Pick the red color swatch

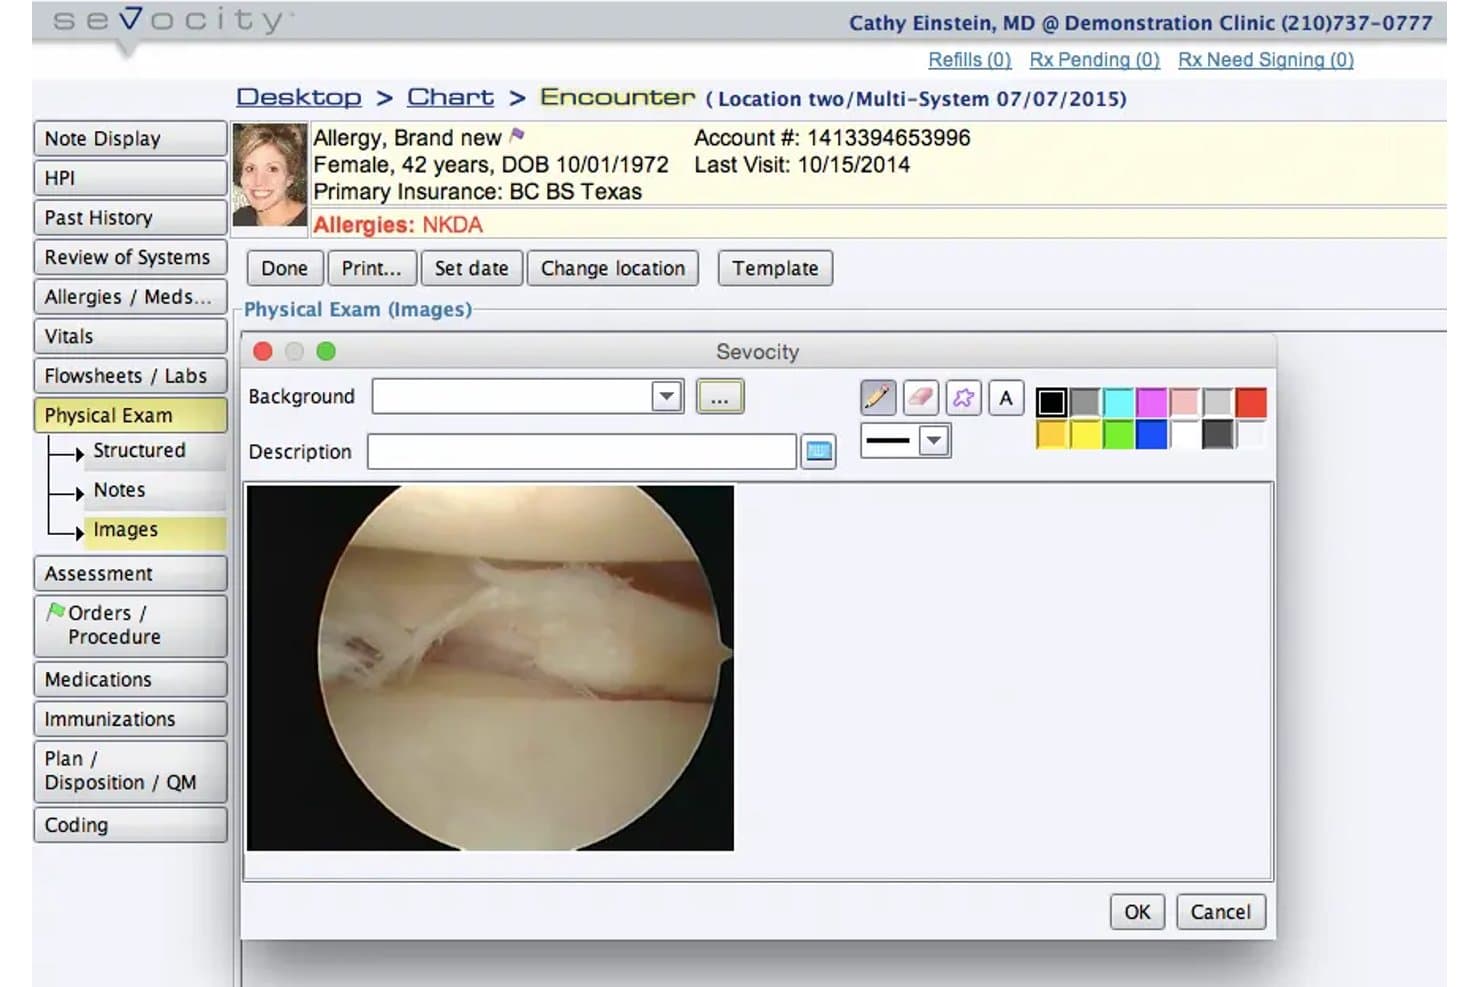[1251, 403]
